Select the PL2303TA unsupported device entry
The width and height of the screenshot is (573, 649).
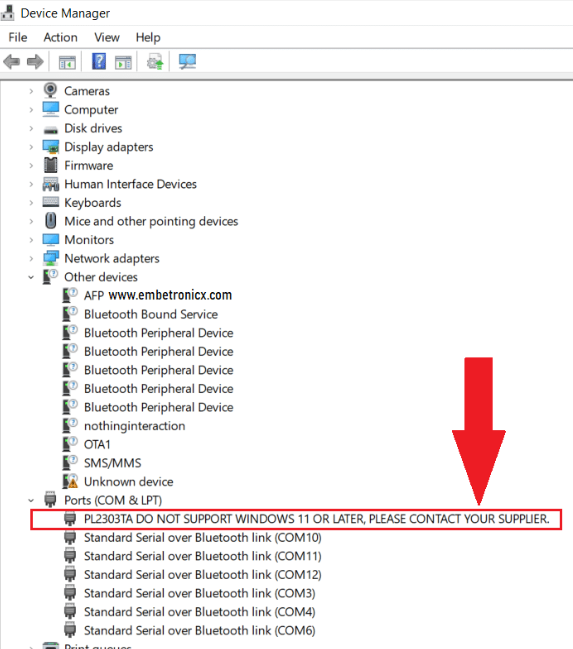point(296,519)
